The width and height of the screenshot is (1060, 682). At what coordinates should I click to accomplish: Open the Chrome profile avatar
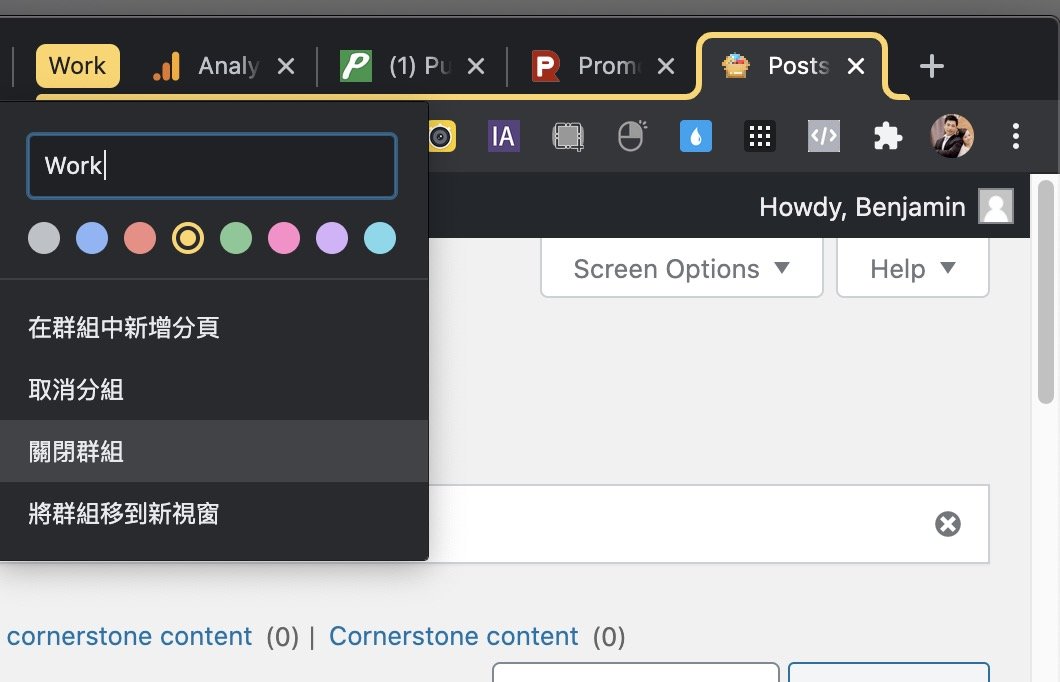coord(952,136)
